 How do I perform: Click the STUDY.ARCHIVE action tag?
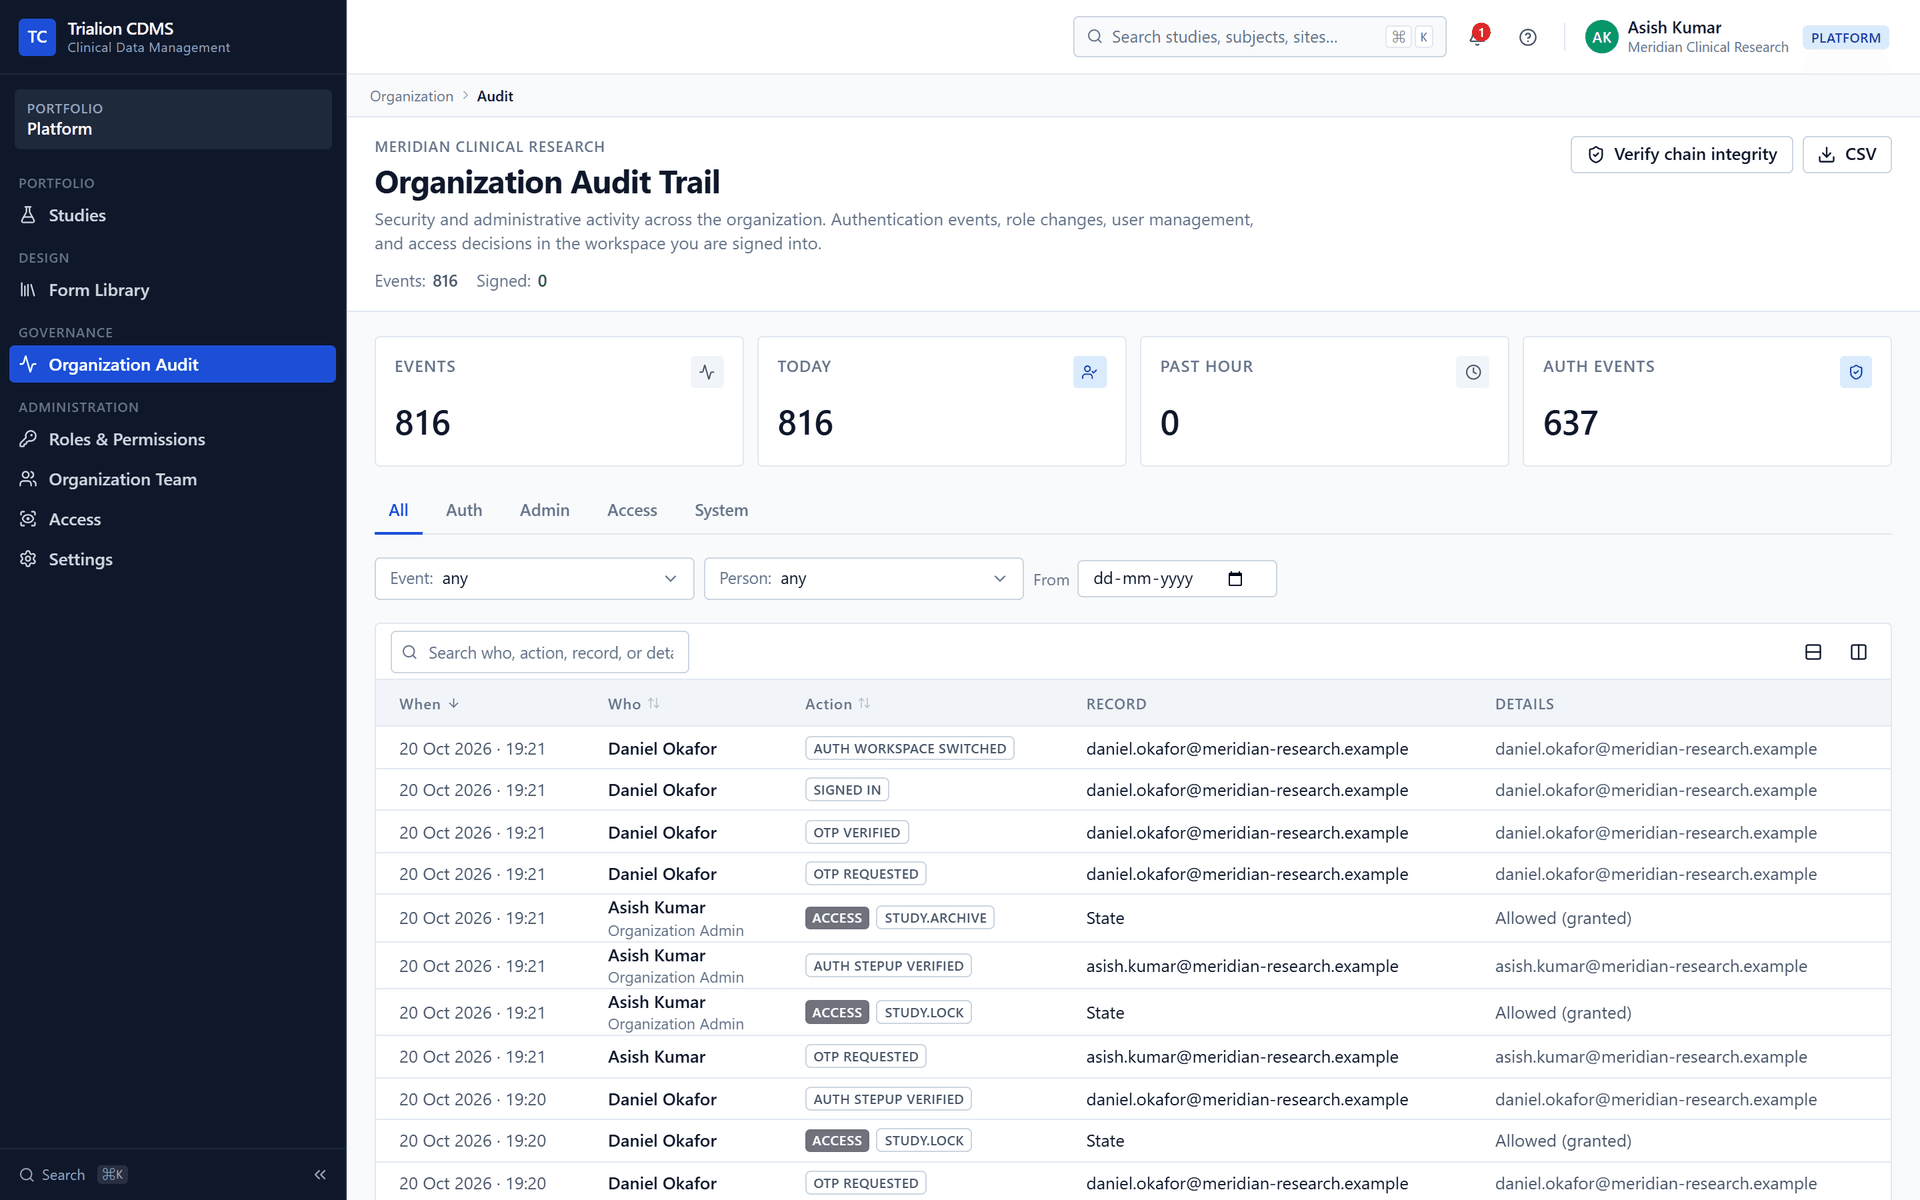click(935, 918)
